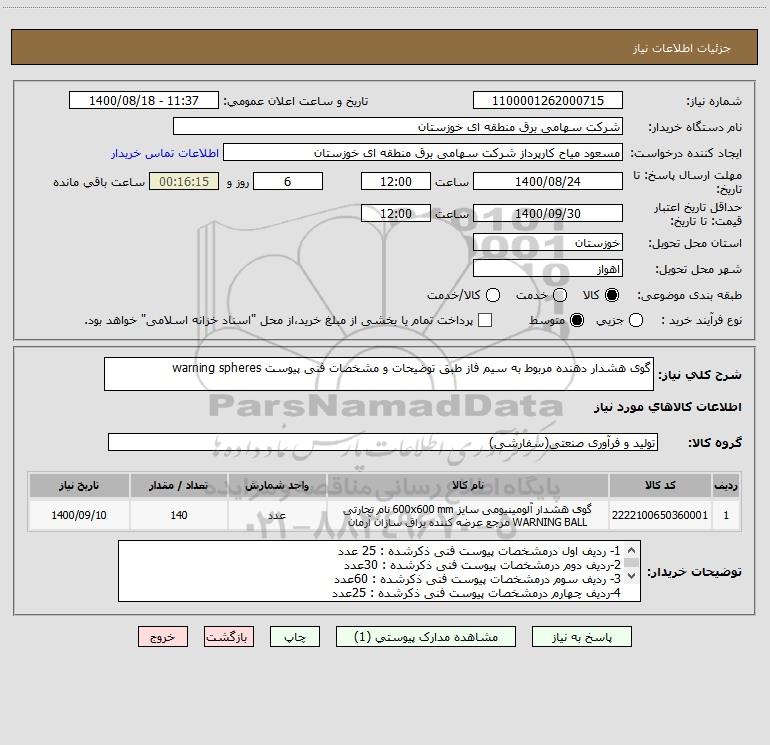Click the remaining days field showing 6
This screenshot has width=770, height=745.
point(288,181)
